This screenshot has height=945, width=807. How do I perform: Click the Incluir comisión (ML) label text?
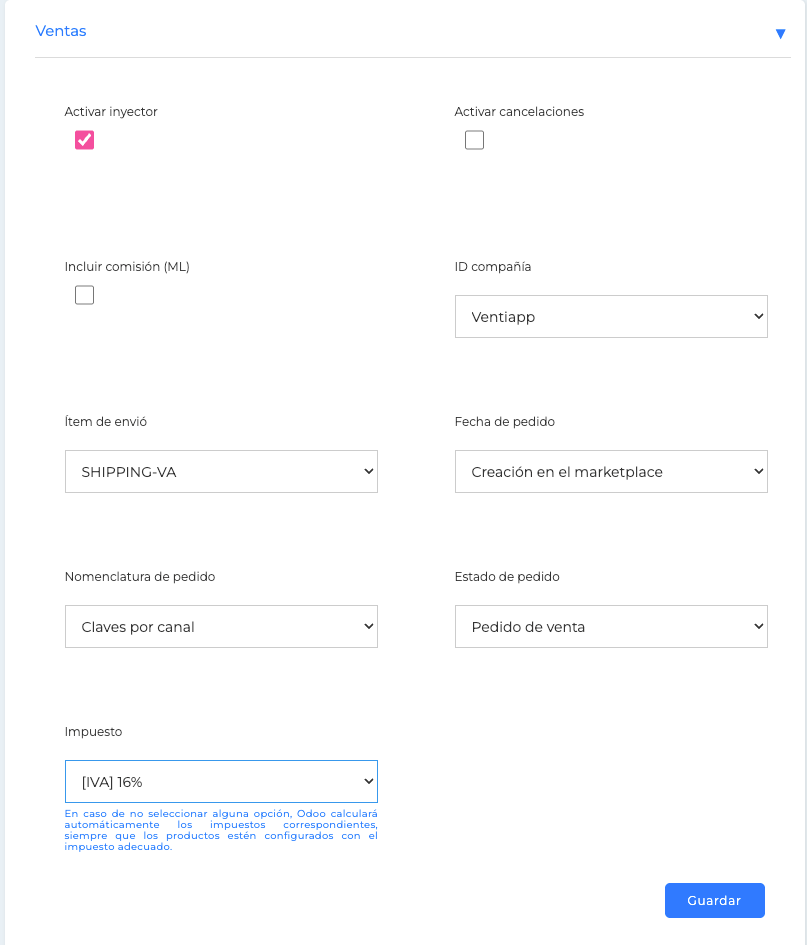click(127, 266)
